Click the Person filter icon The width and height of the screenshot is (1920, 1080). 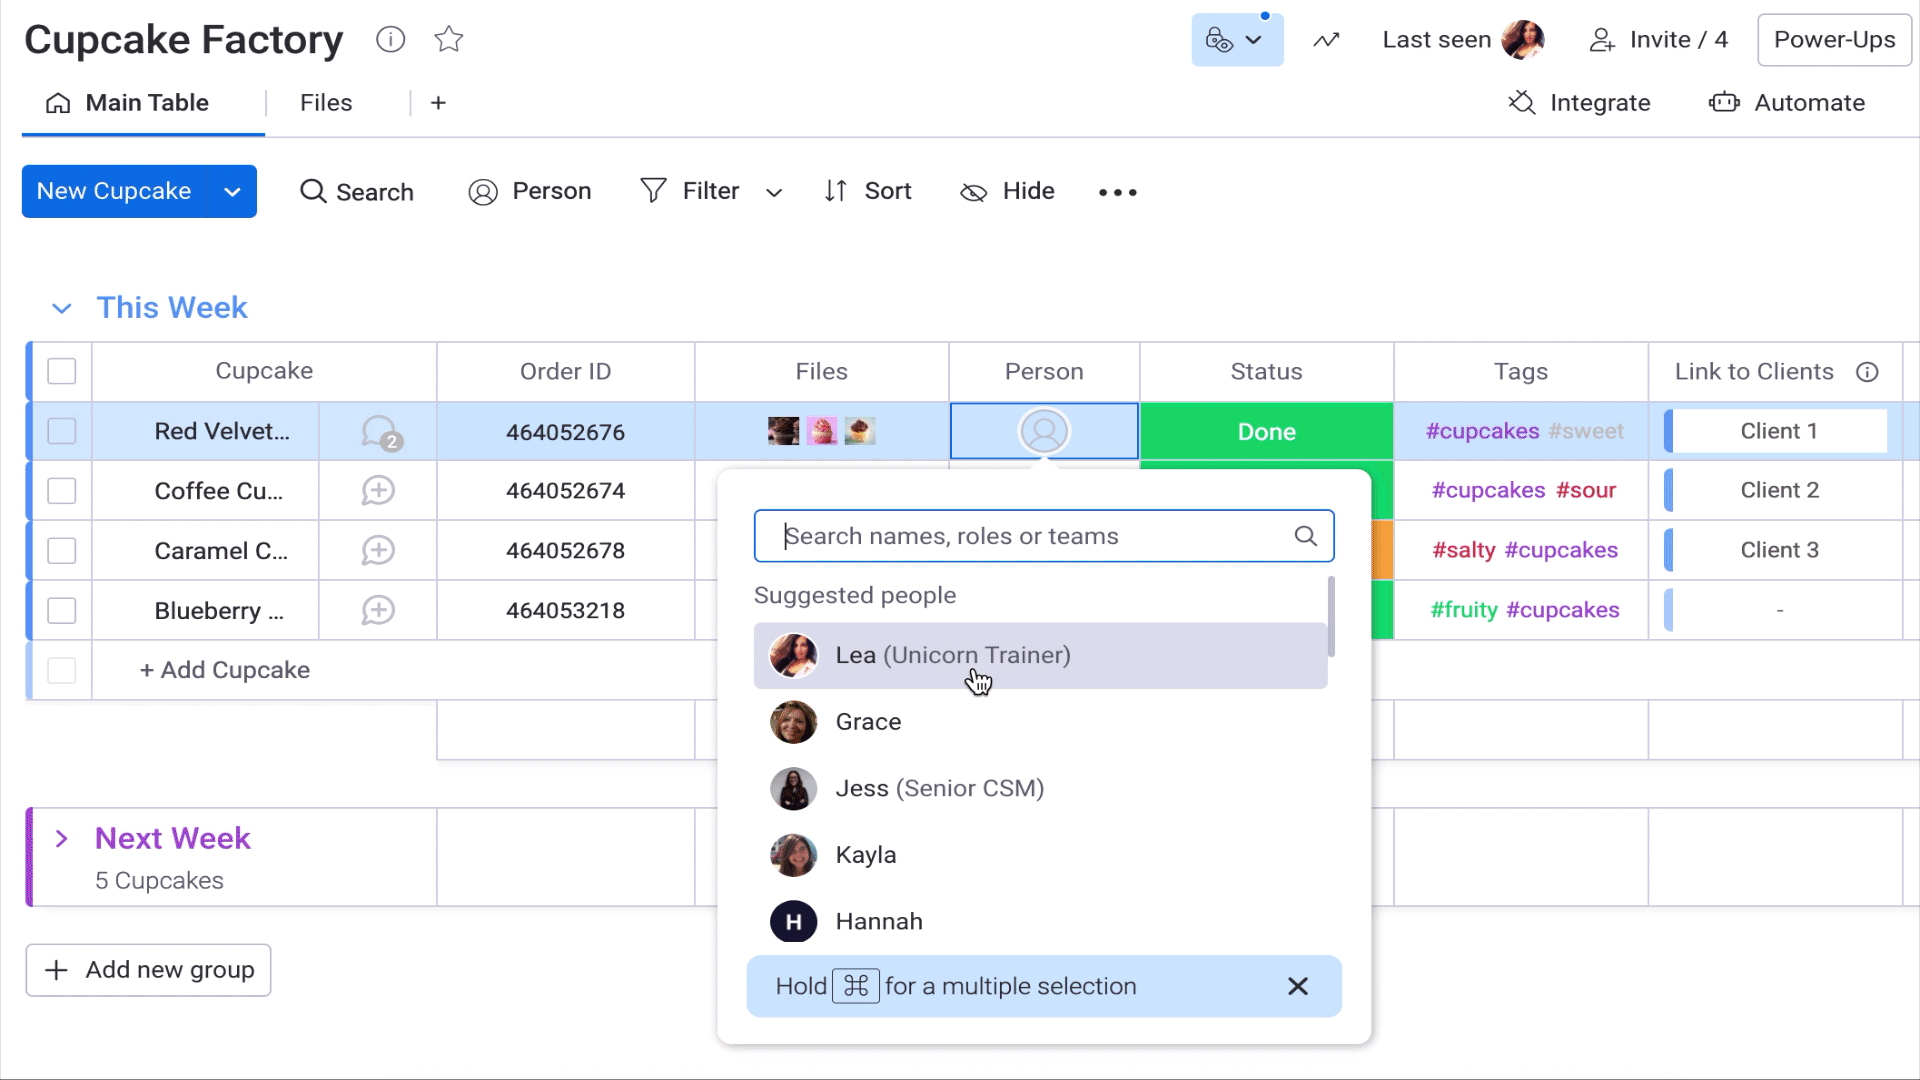pos(484,191)
